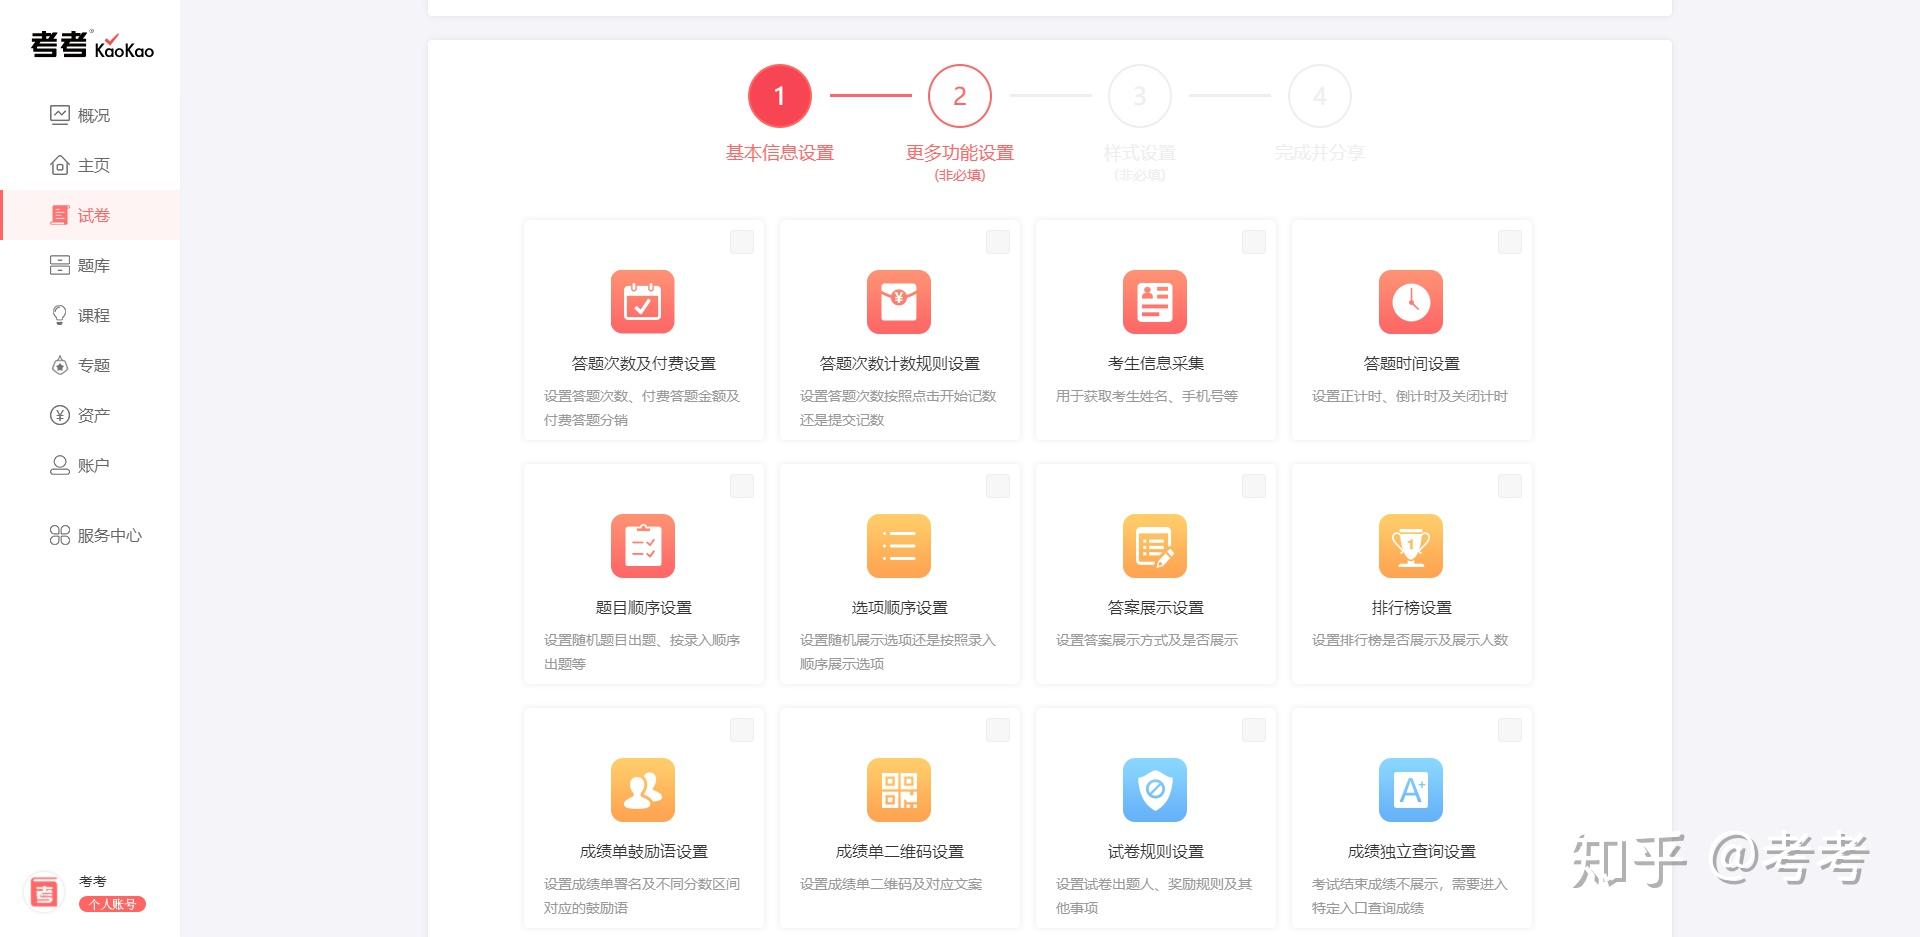Click the 答题次数及付费设置 title

643,363
